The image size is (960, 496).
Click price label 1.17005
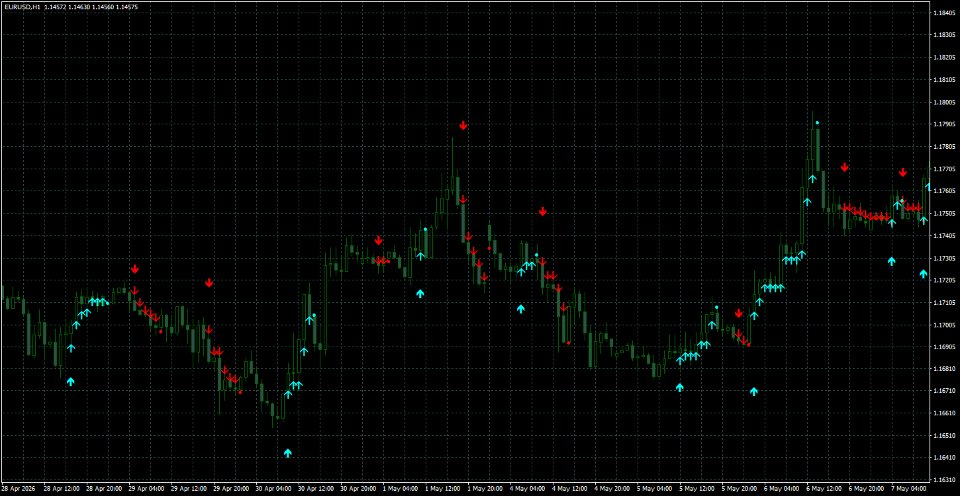coord(943,325)
